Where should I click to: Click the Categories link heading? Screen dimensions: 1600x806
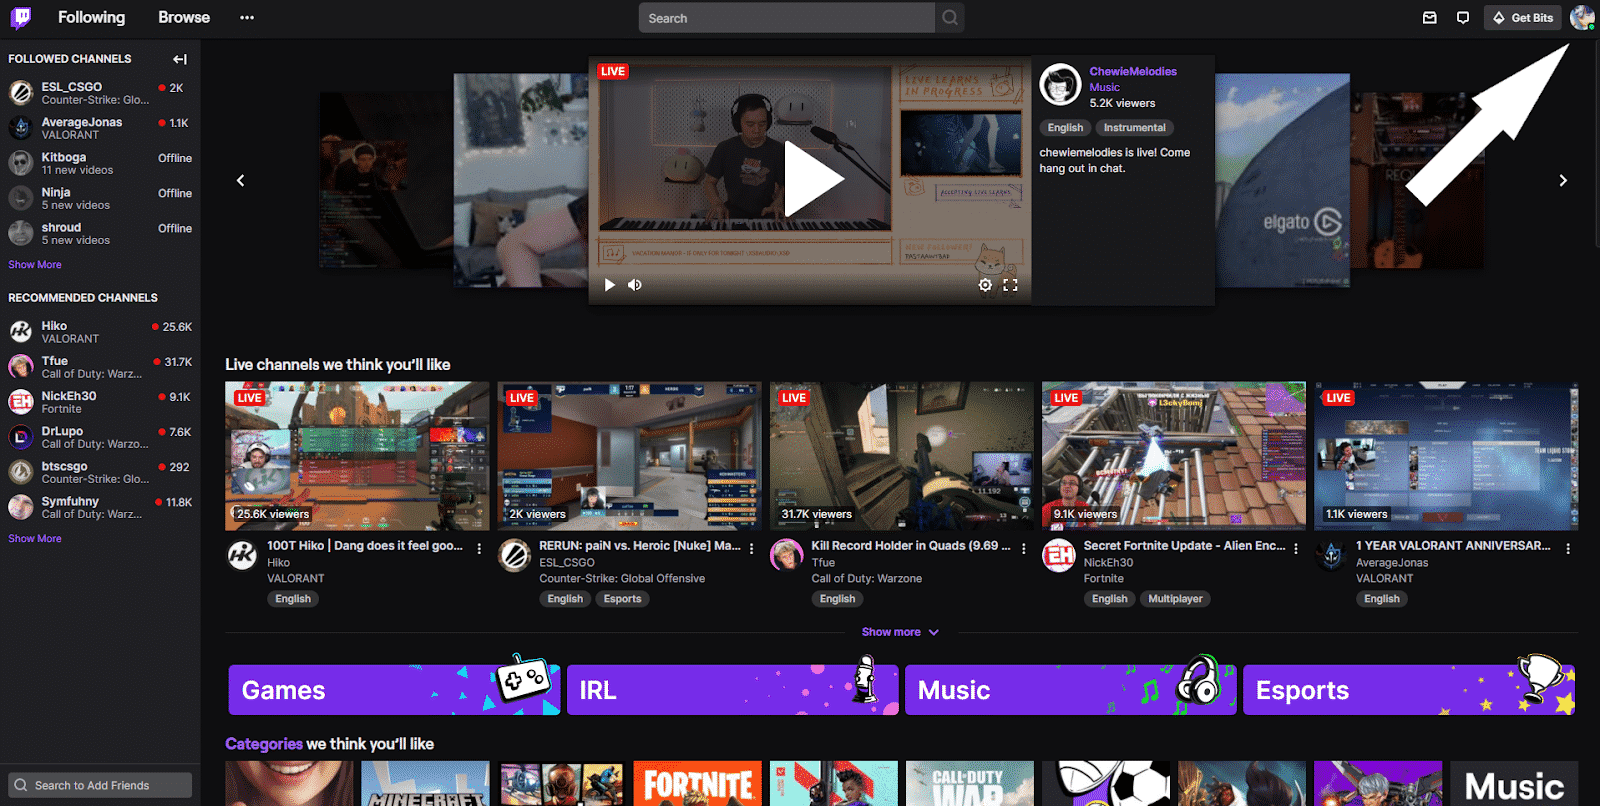pyautogui.click(x=264, y=744)
